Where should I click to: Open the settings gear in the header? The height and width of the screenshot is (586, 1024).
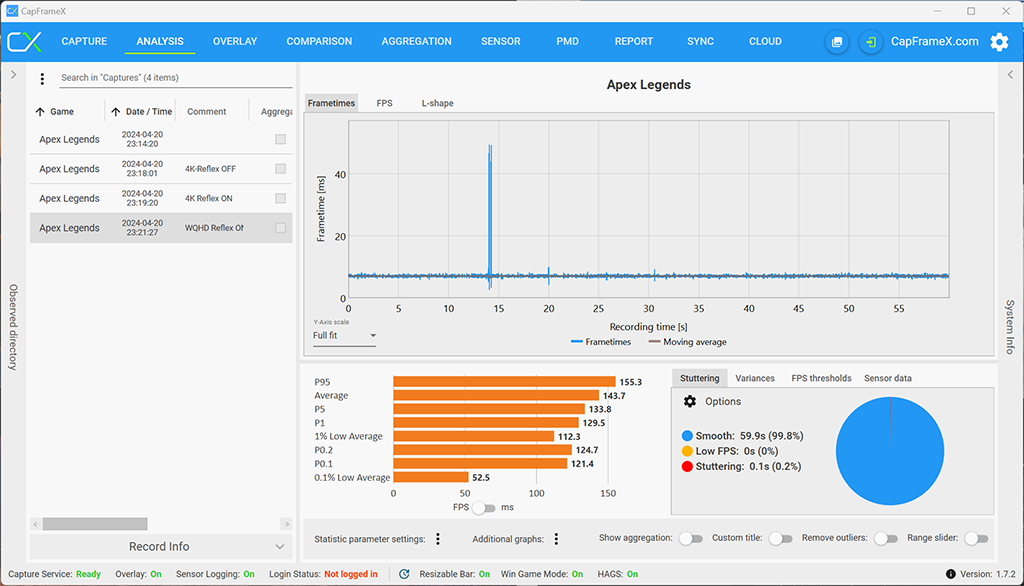[999, 42]
